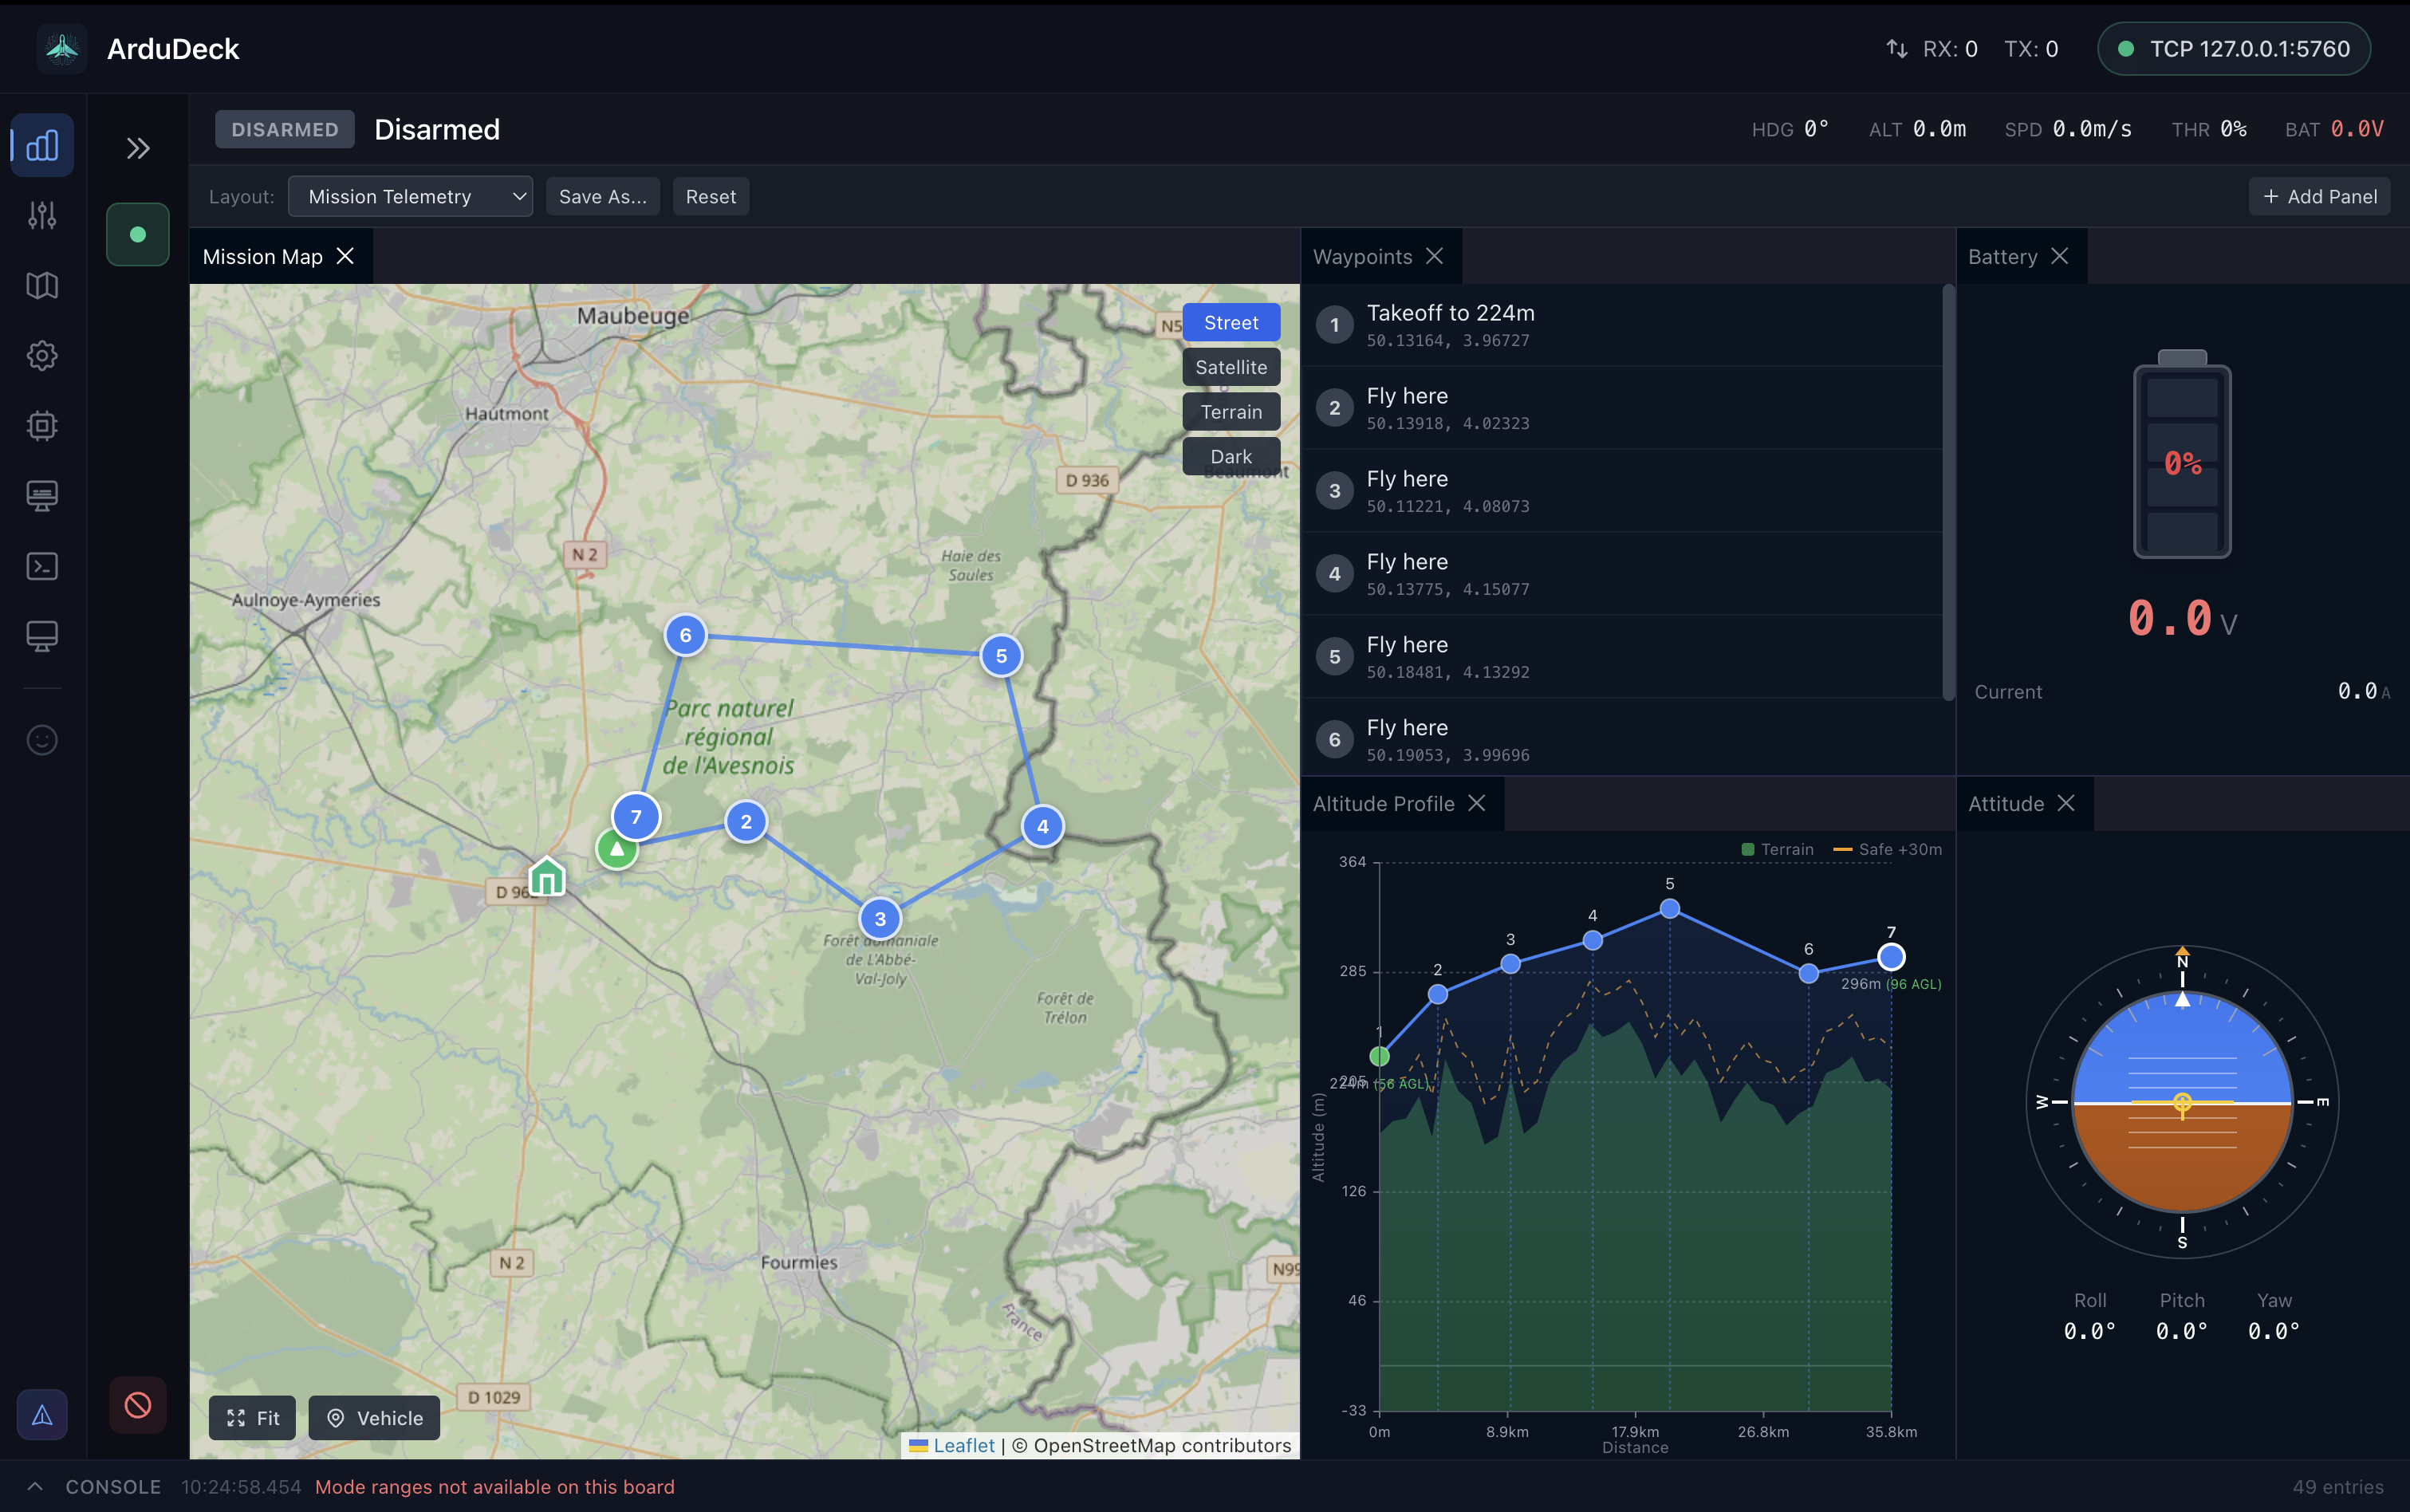This screenshot has width=2410, height=1512.
Task: Click the DISARMED status badge
Action: click(285, 130)
